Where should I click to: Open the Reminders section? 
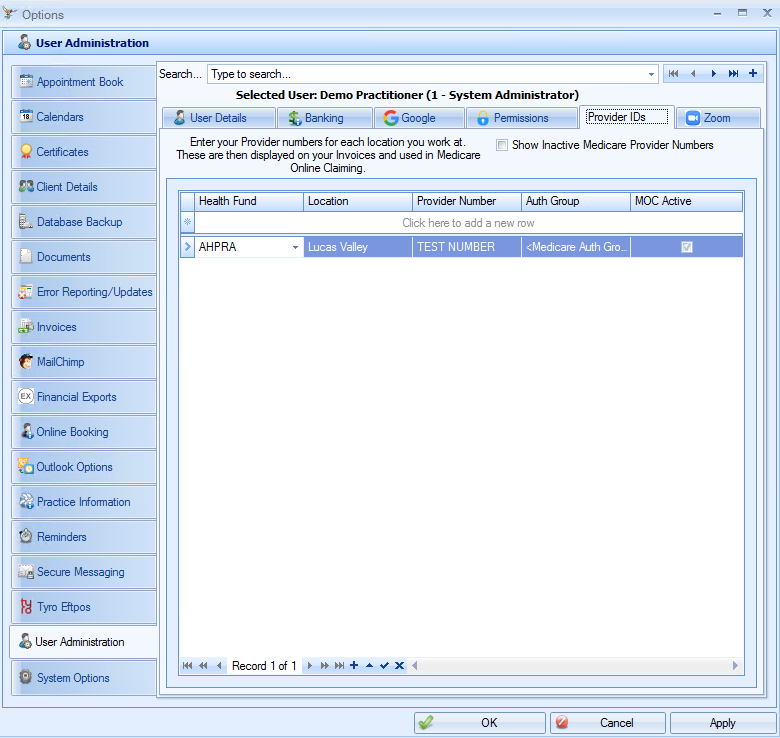point(84,537)
